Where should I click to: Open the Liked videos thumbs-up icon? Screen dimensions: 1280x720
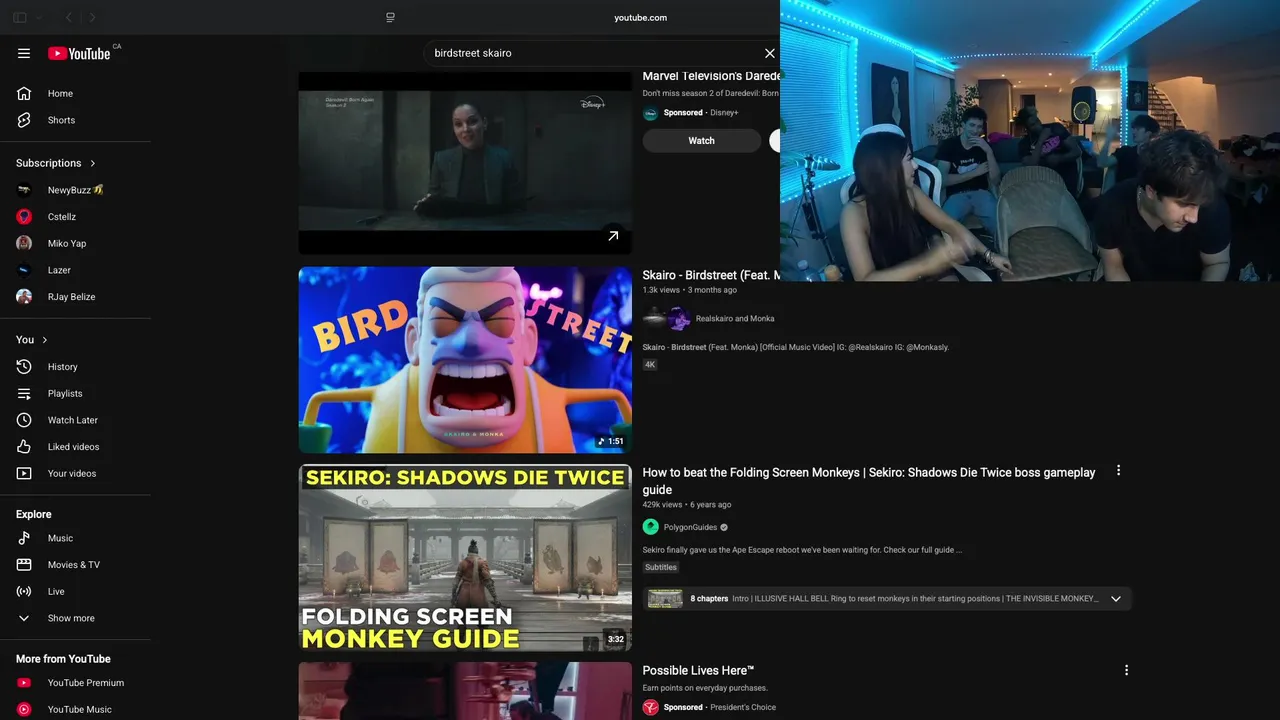tap(24, 447)
